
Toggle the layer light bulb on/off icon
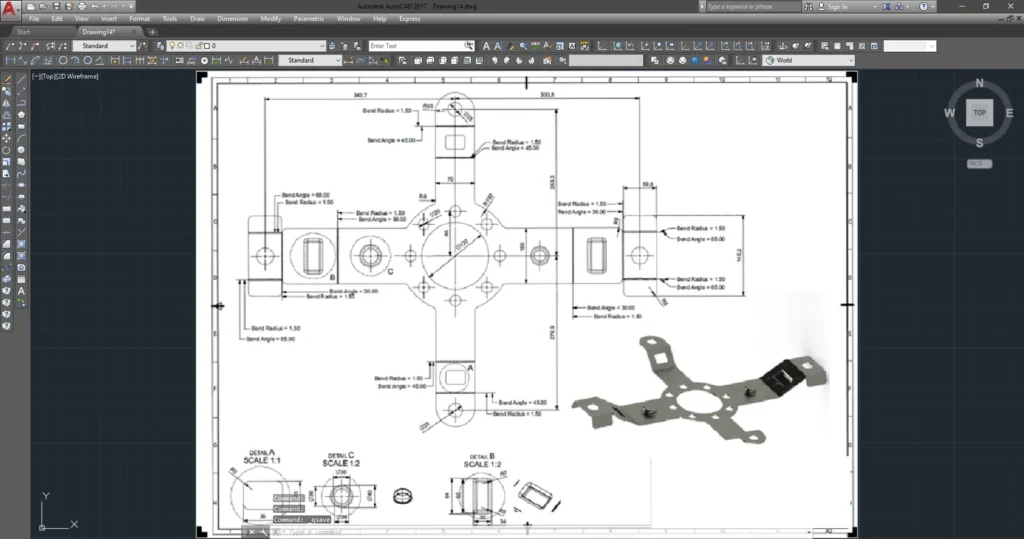tap(172, 46)
